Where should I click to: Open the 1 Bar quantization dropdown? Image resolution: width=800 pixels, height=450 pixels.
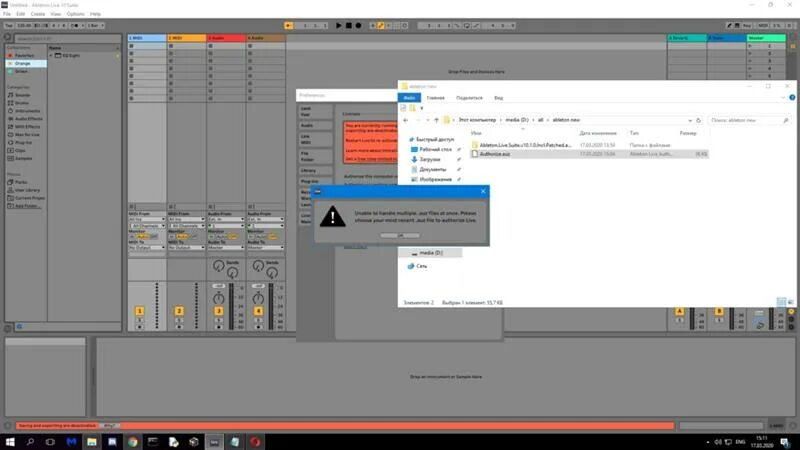(x=95, y=26)
